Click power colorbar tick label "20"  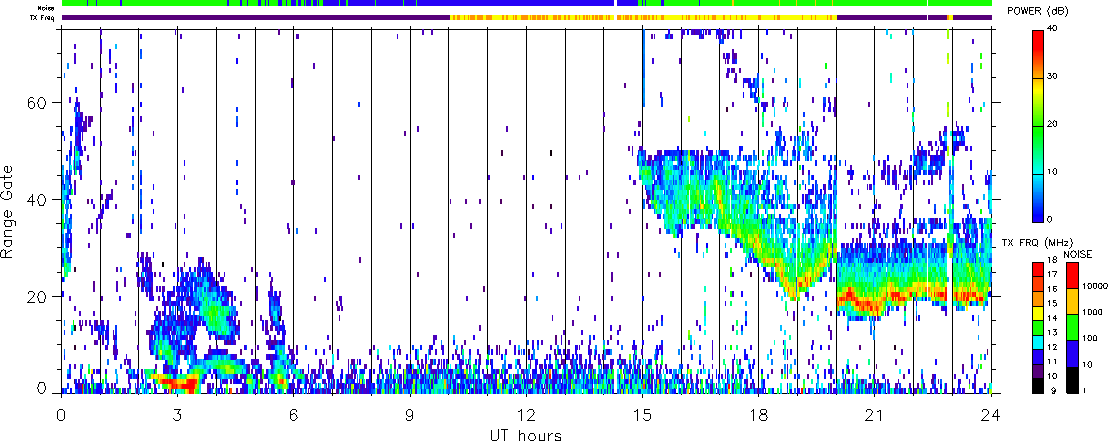[1053, 125]
